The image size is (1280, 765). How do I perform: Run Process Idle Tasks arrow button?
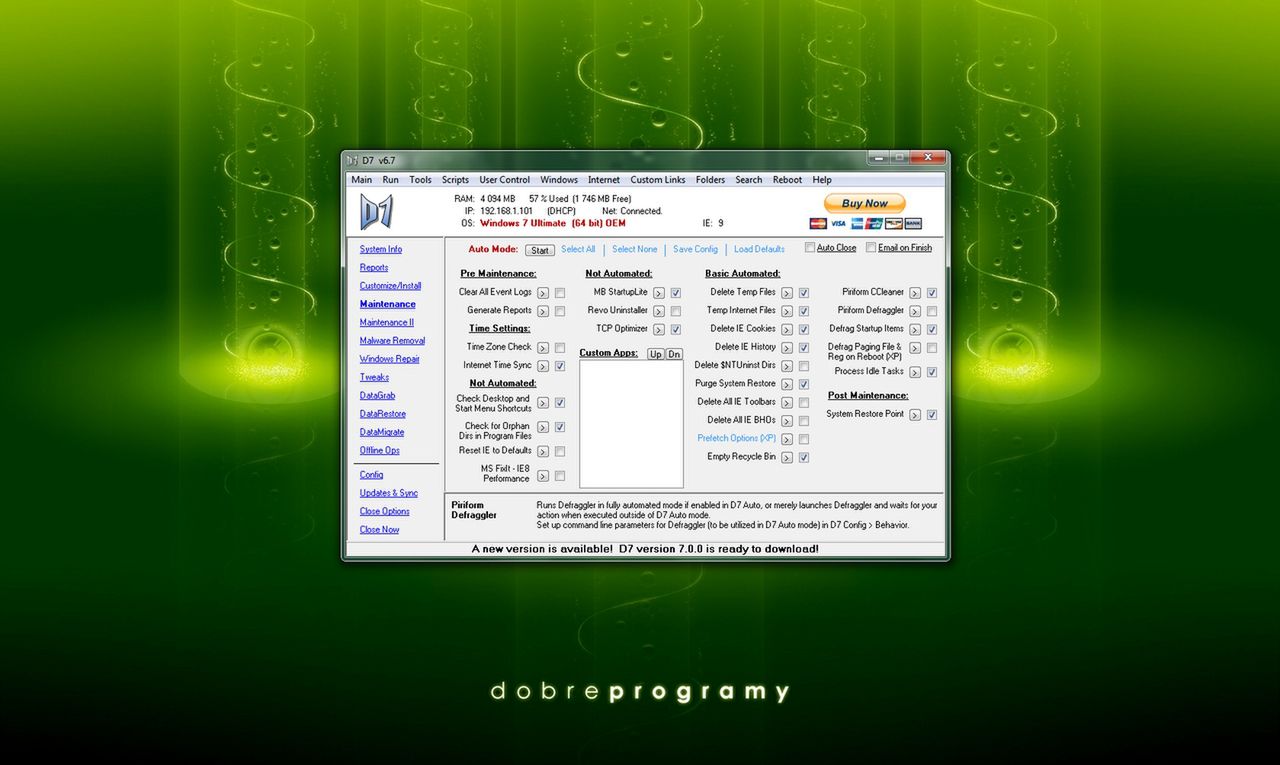915,372
